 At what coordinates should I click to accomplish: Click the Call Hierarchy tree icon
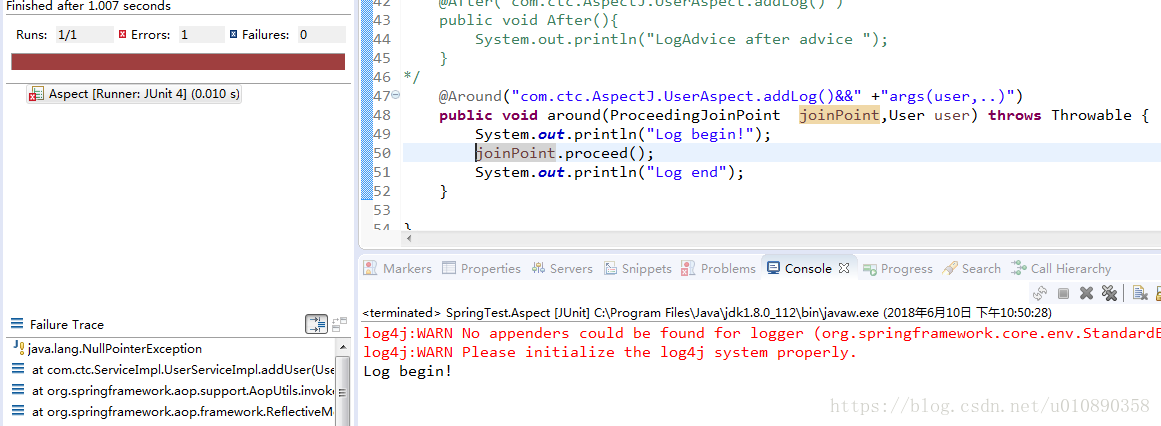pyautogui.click(x=1020, y=268)
